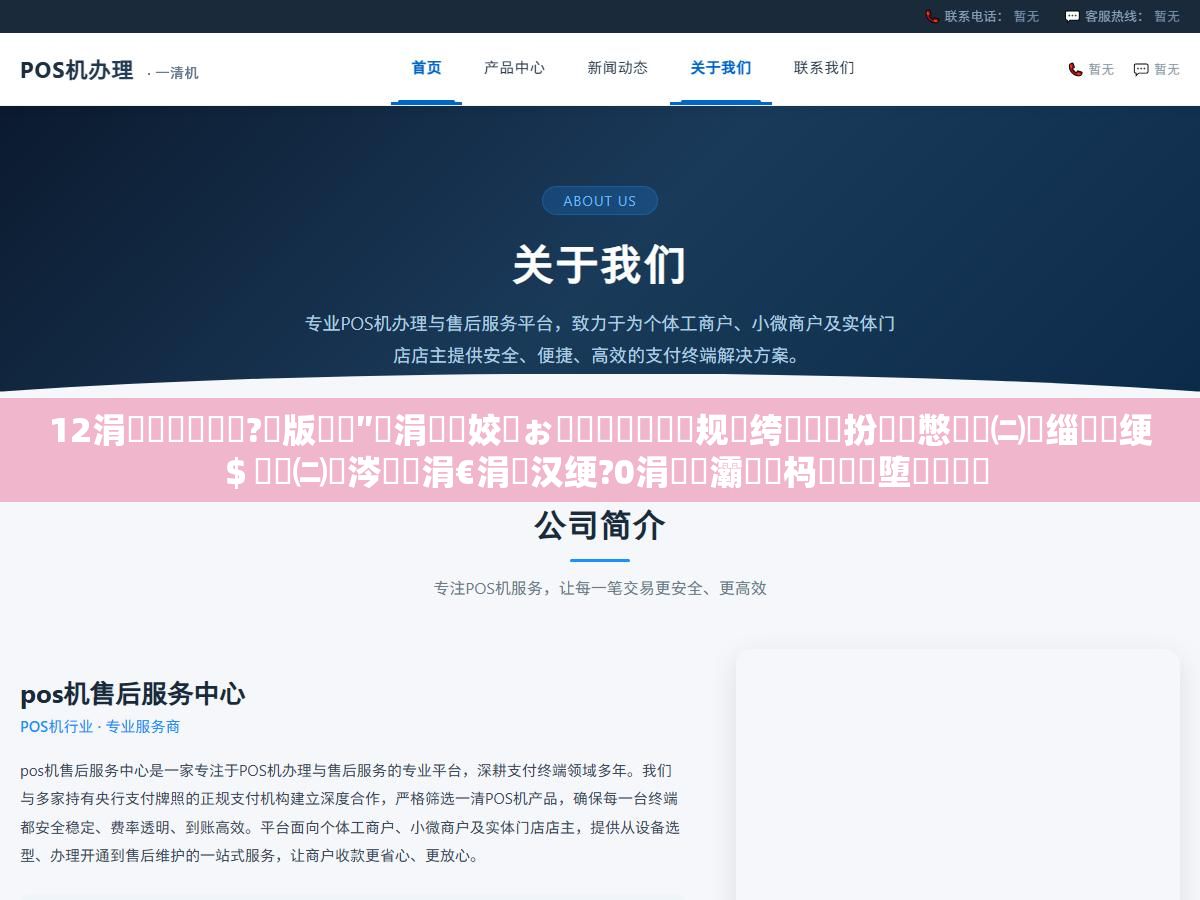Click the 联系电话 label in top bar
This screenshot has width=1200, height=900.
click(x=974, y=16)
